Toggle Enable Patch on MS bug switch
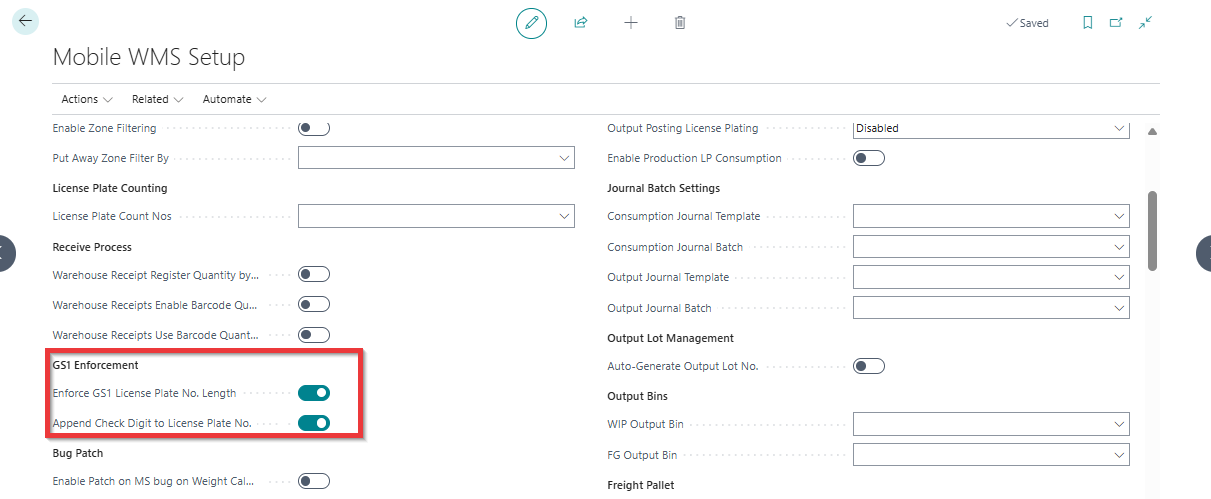Viewport: 1211px width, 499px height. (x=314, y=481)
